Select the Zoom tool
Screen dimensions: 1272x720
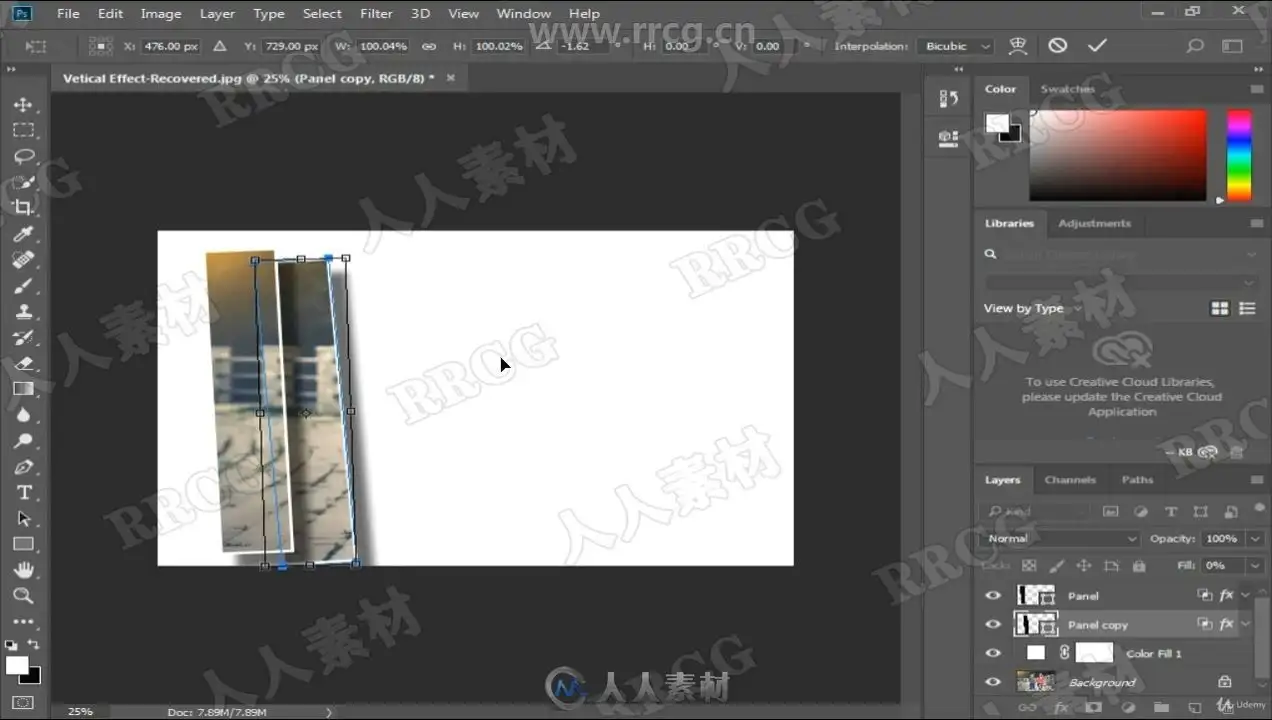23,596
